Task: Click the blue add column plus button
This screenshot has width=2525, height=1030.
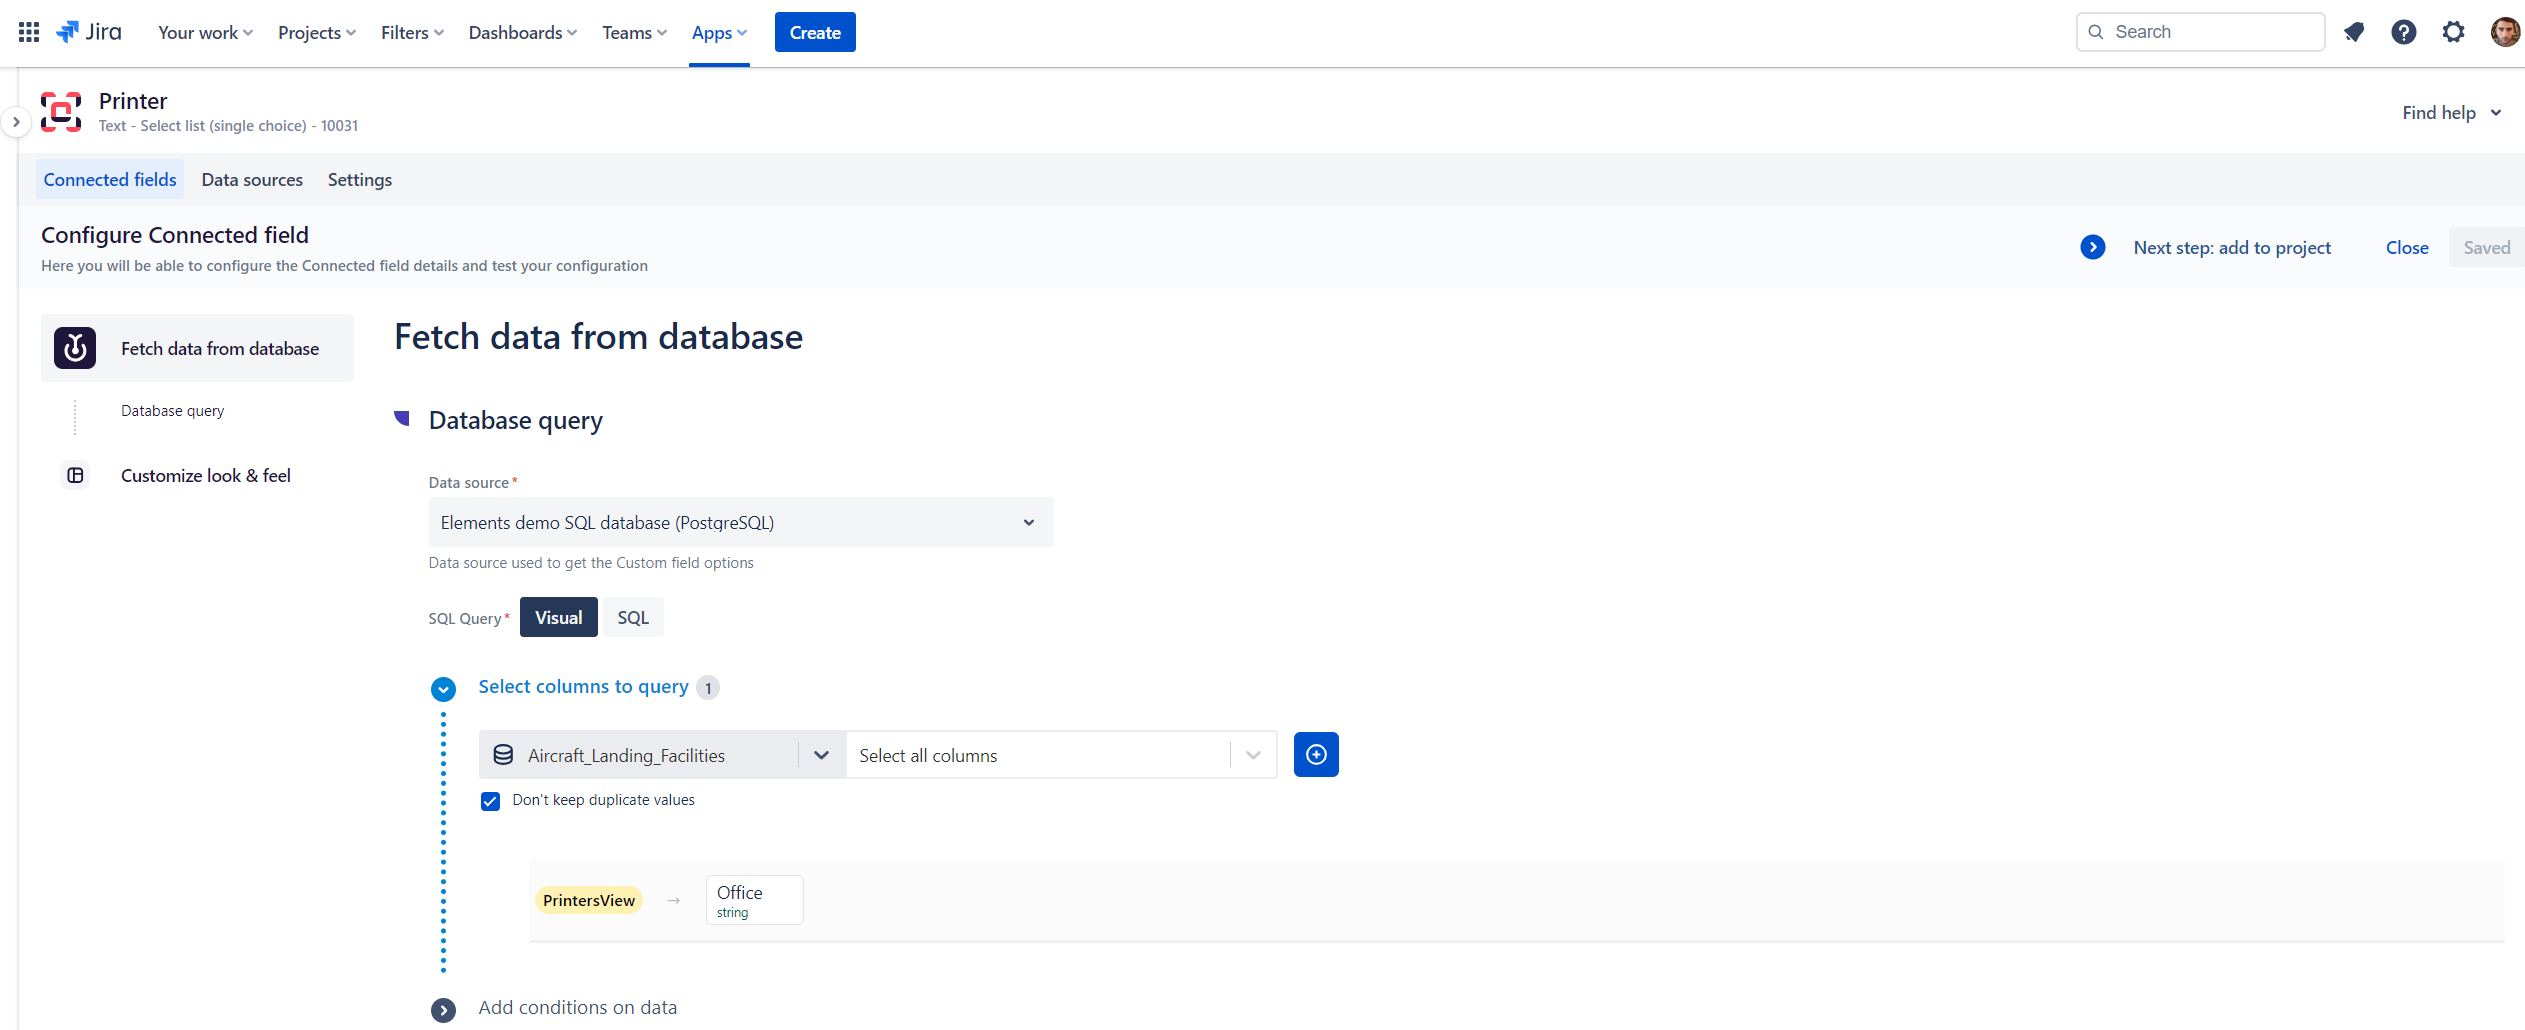Action: 1316,755
